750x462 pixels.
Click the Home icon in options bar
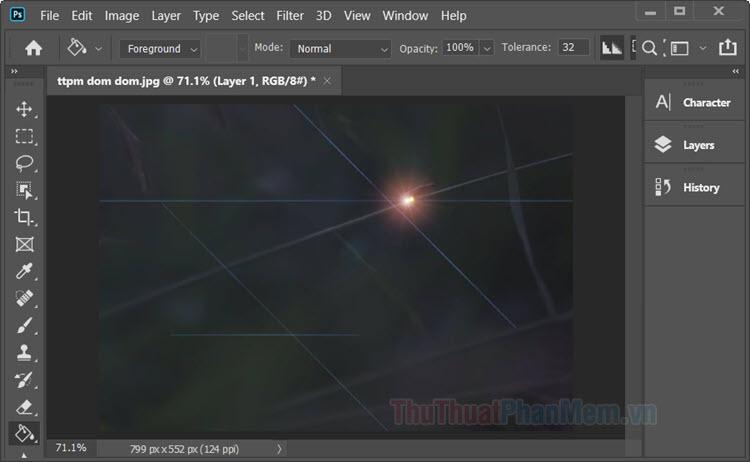click(x=33, y=48)
